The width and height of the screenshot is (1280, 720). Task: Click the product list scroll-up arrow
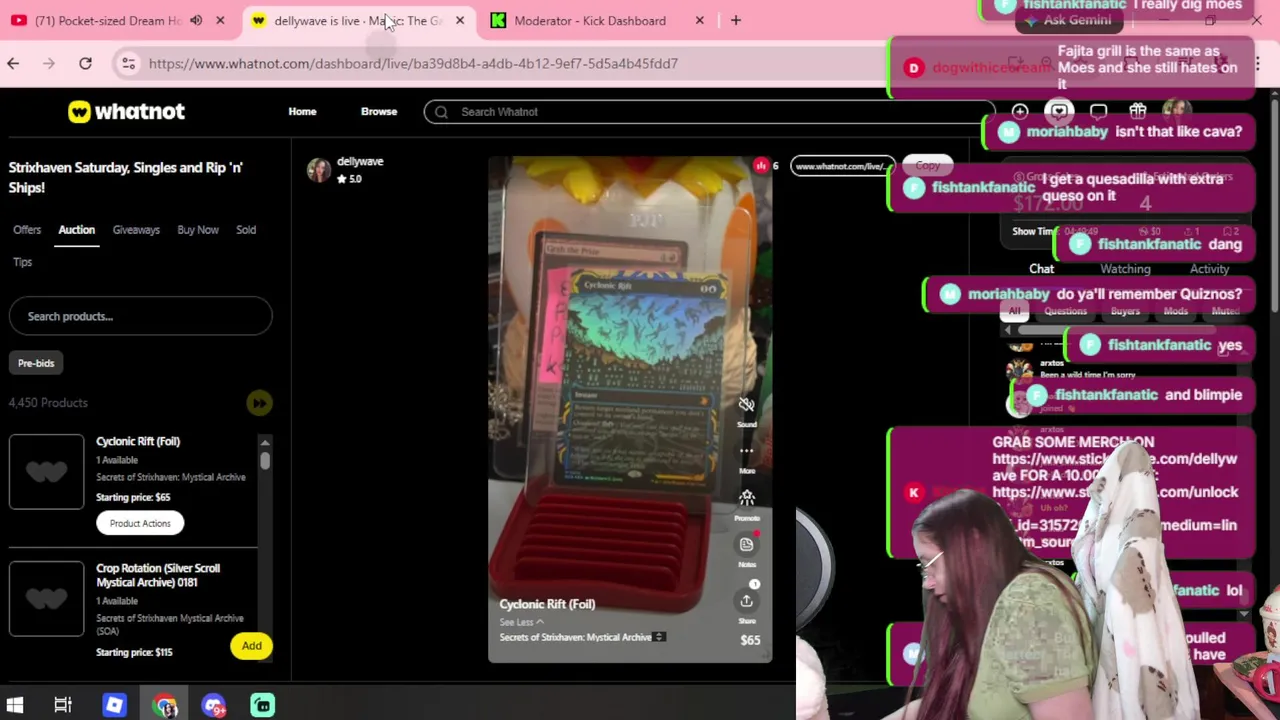265,442
